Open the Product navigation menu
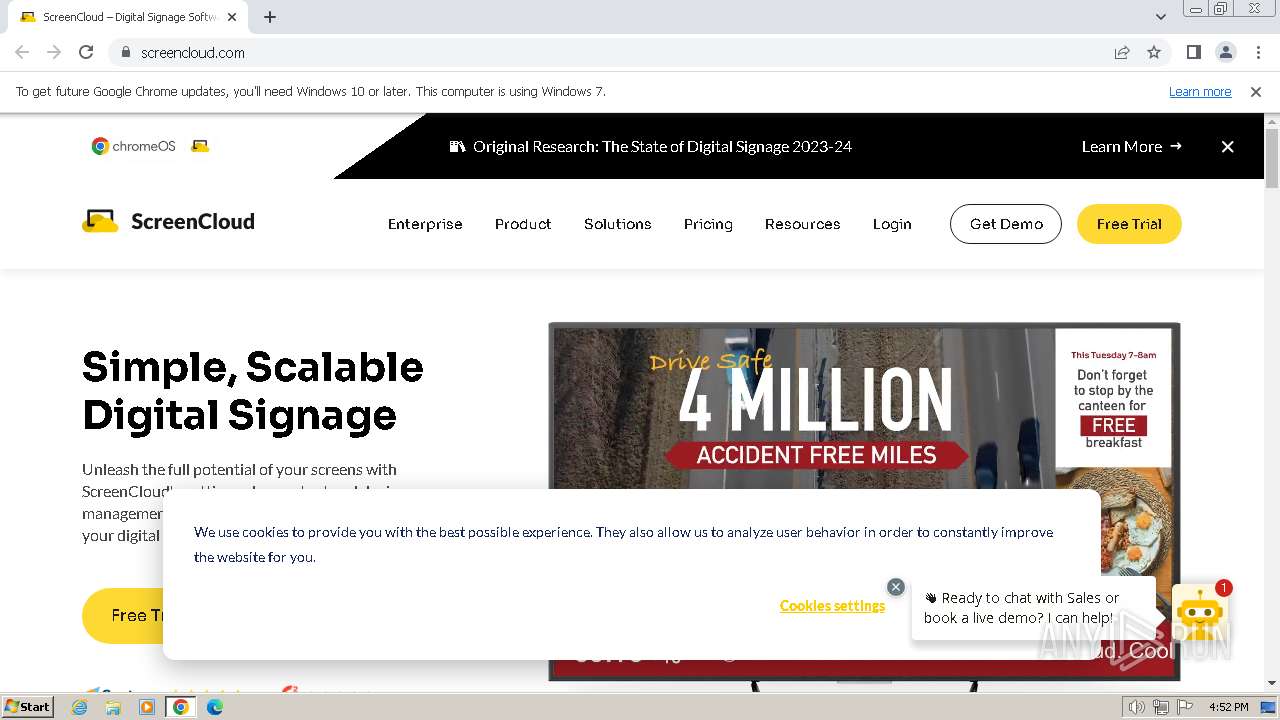Image resolution: width=1280 pixels, height=720 pixels. coord(523,224)
